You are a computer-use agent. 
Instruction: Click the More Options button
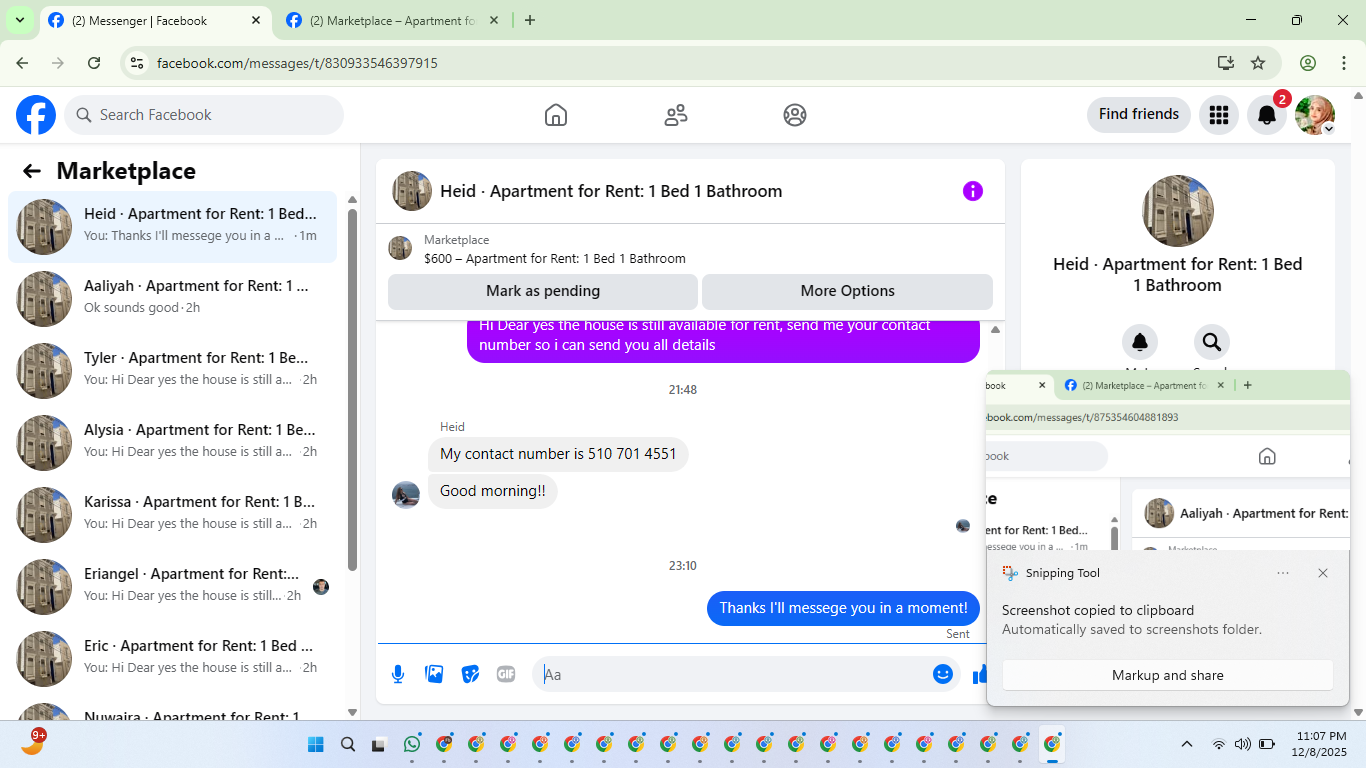(x=848, y=291)
